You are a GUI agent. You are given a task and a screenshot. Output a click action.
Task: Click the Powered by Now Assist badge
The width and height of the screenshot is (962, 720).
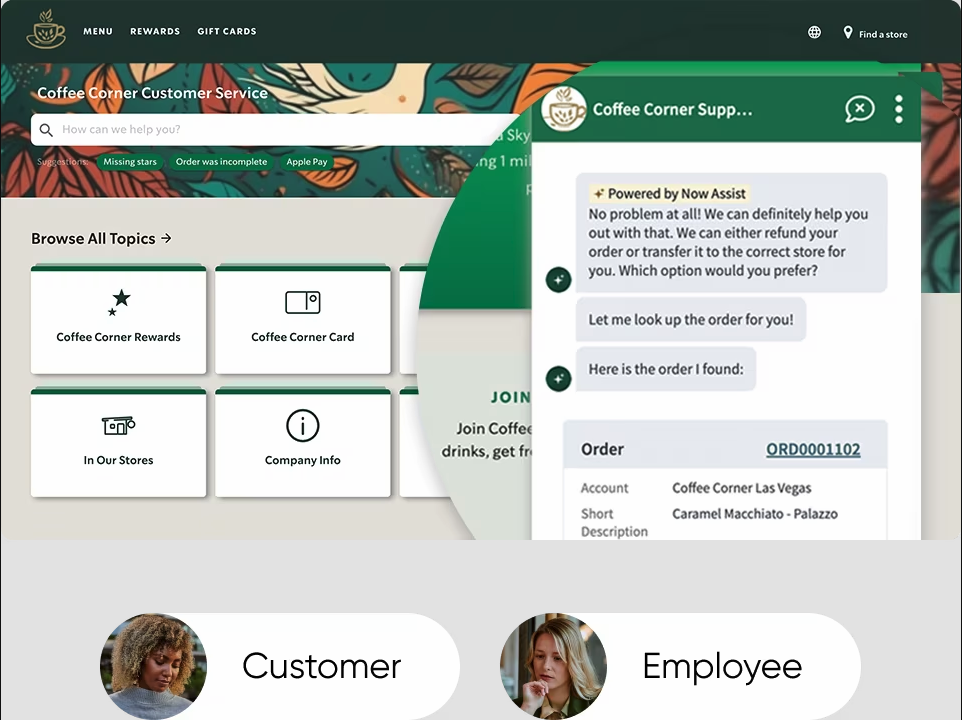pyautogui.click(x=669, y=194)
